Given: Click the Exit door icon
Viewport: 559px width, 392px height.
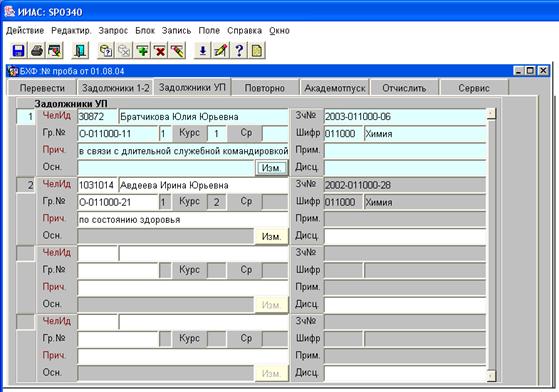Looking at the screenshot, I should [x=80, y=50].
